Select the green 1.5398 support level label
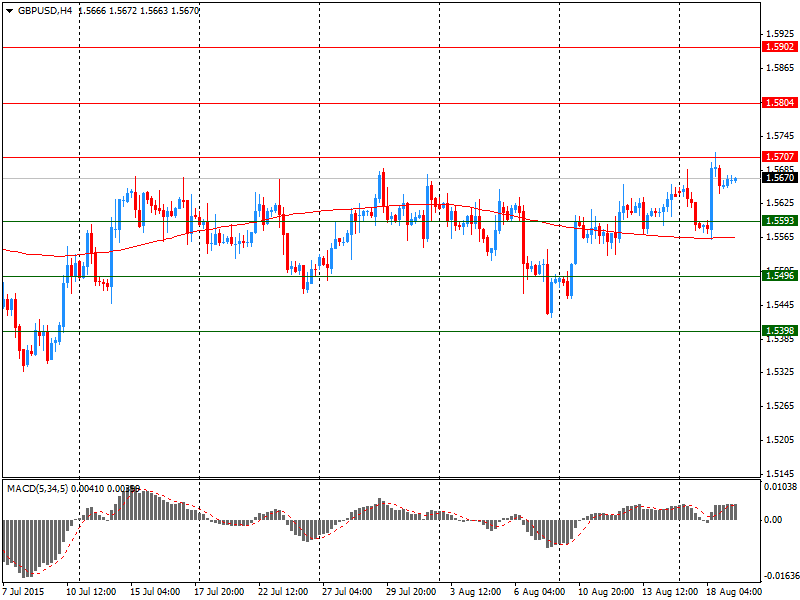The image size is (800, 600). 780,331
